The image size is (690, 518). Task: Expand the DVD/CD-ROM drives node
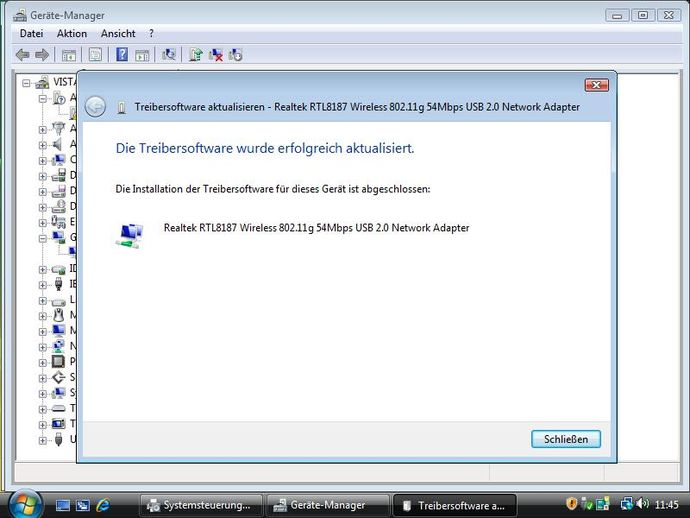coord(43,207)
